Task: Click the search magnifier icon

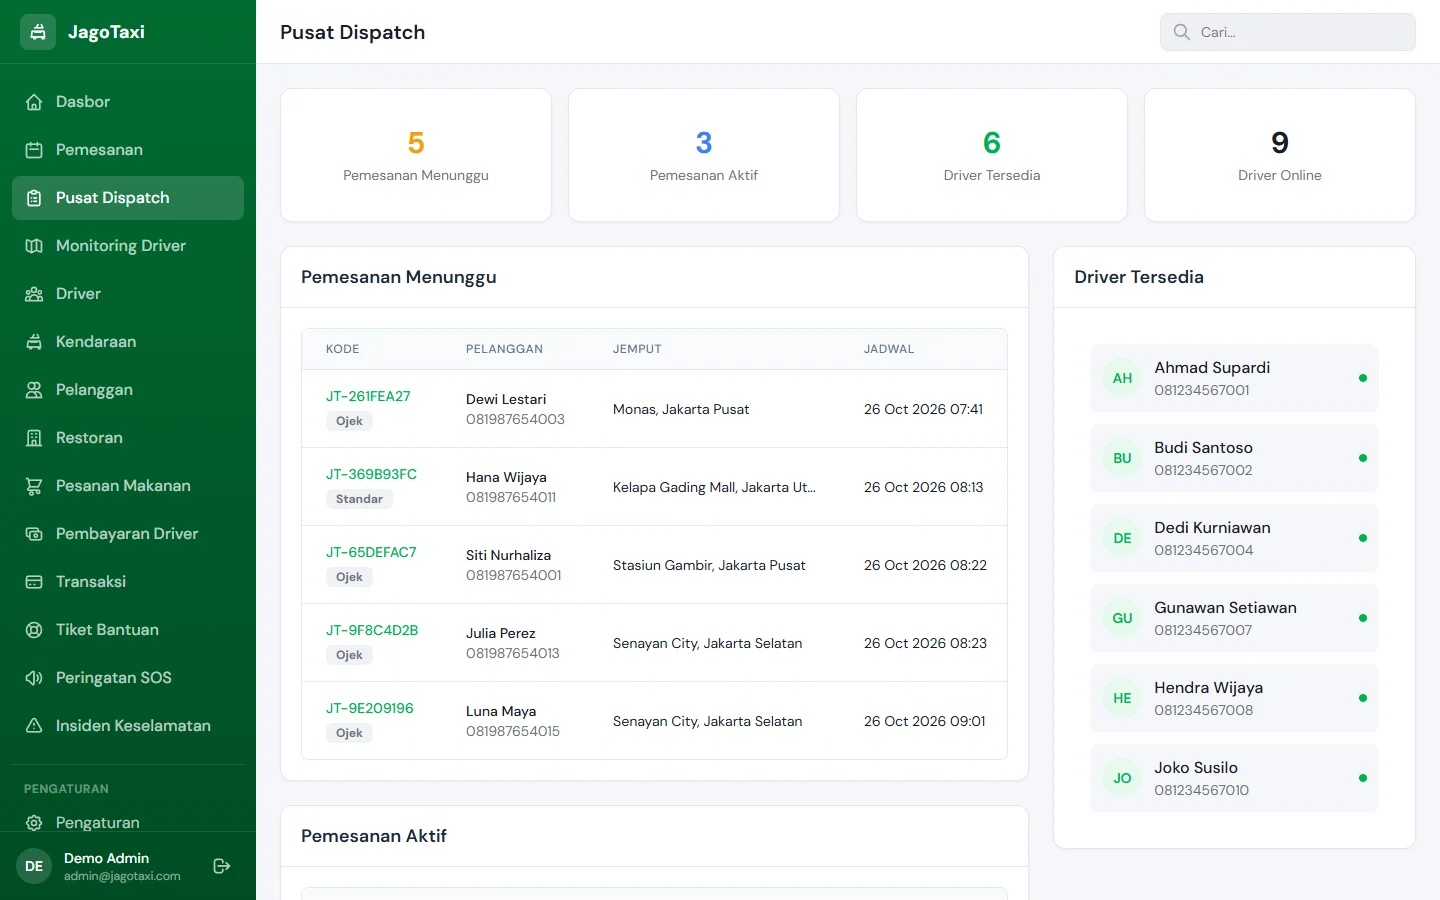Action: tap(1182, 32)
